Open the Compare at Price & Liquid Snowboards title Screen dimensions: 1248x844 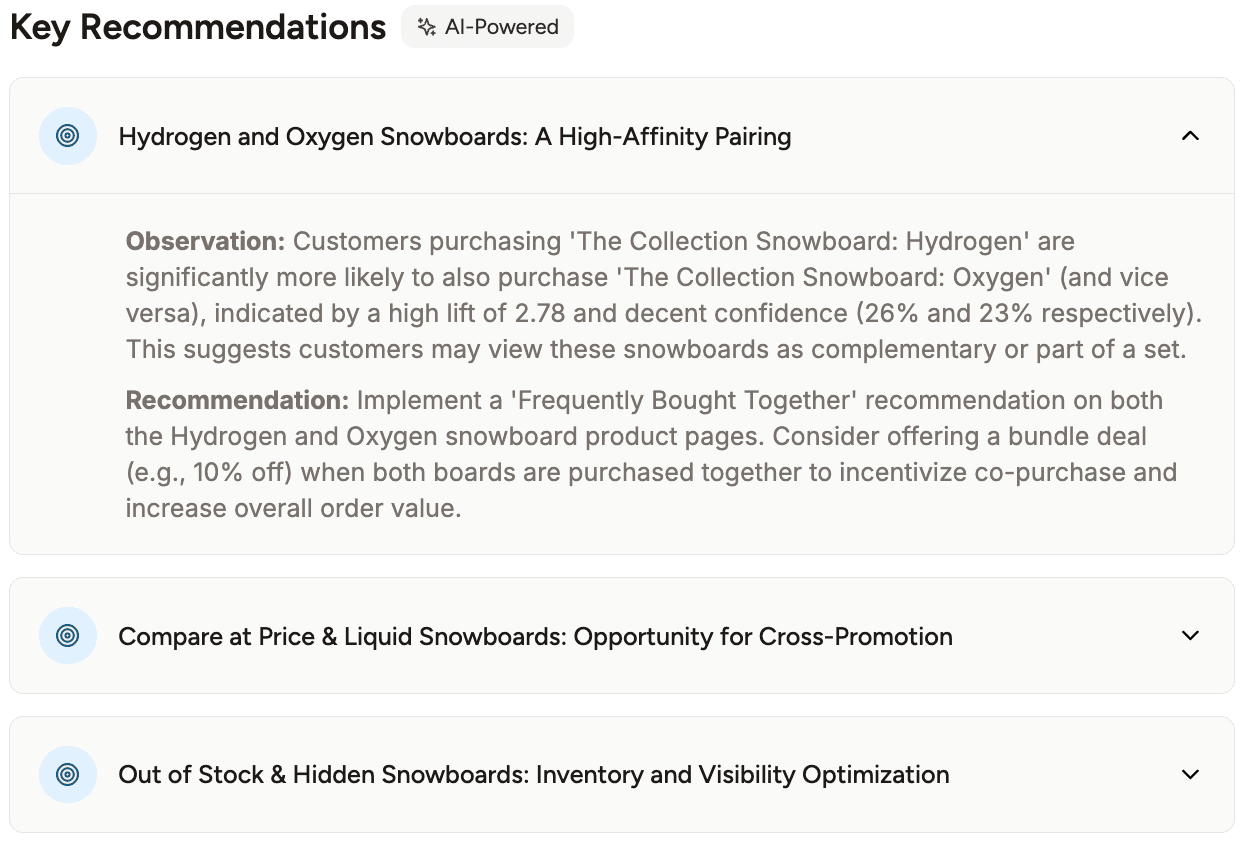[535, 637]
